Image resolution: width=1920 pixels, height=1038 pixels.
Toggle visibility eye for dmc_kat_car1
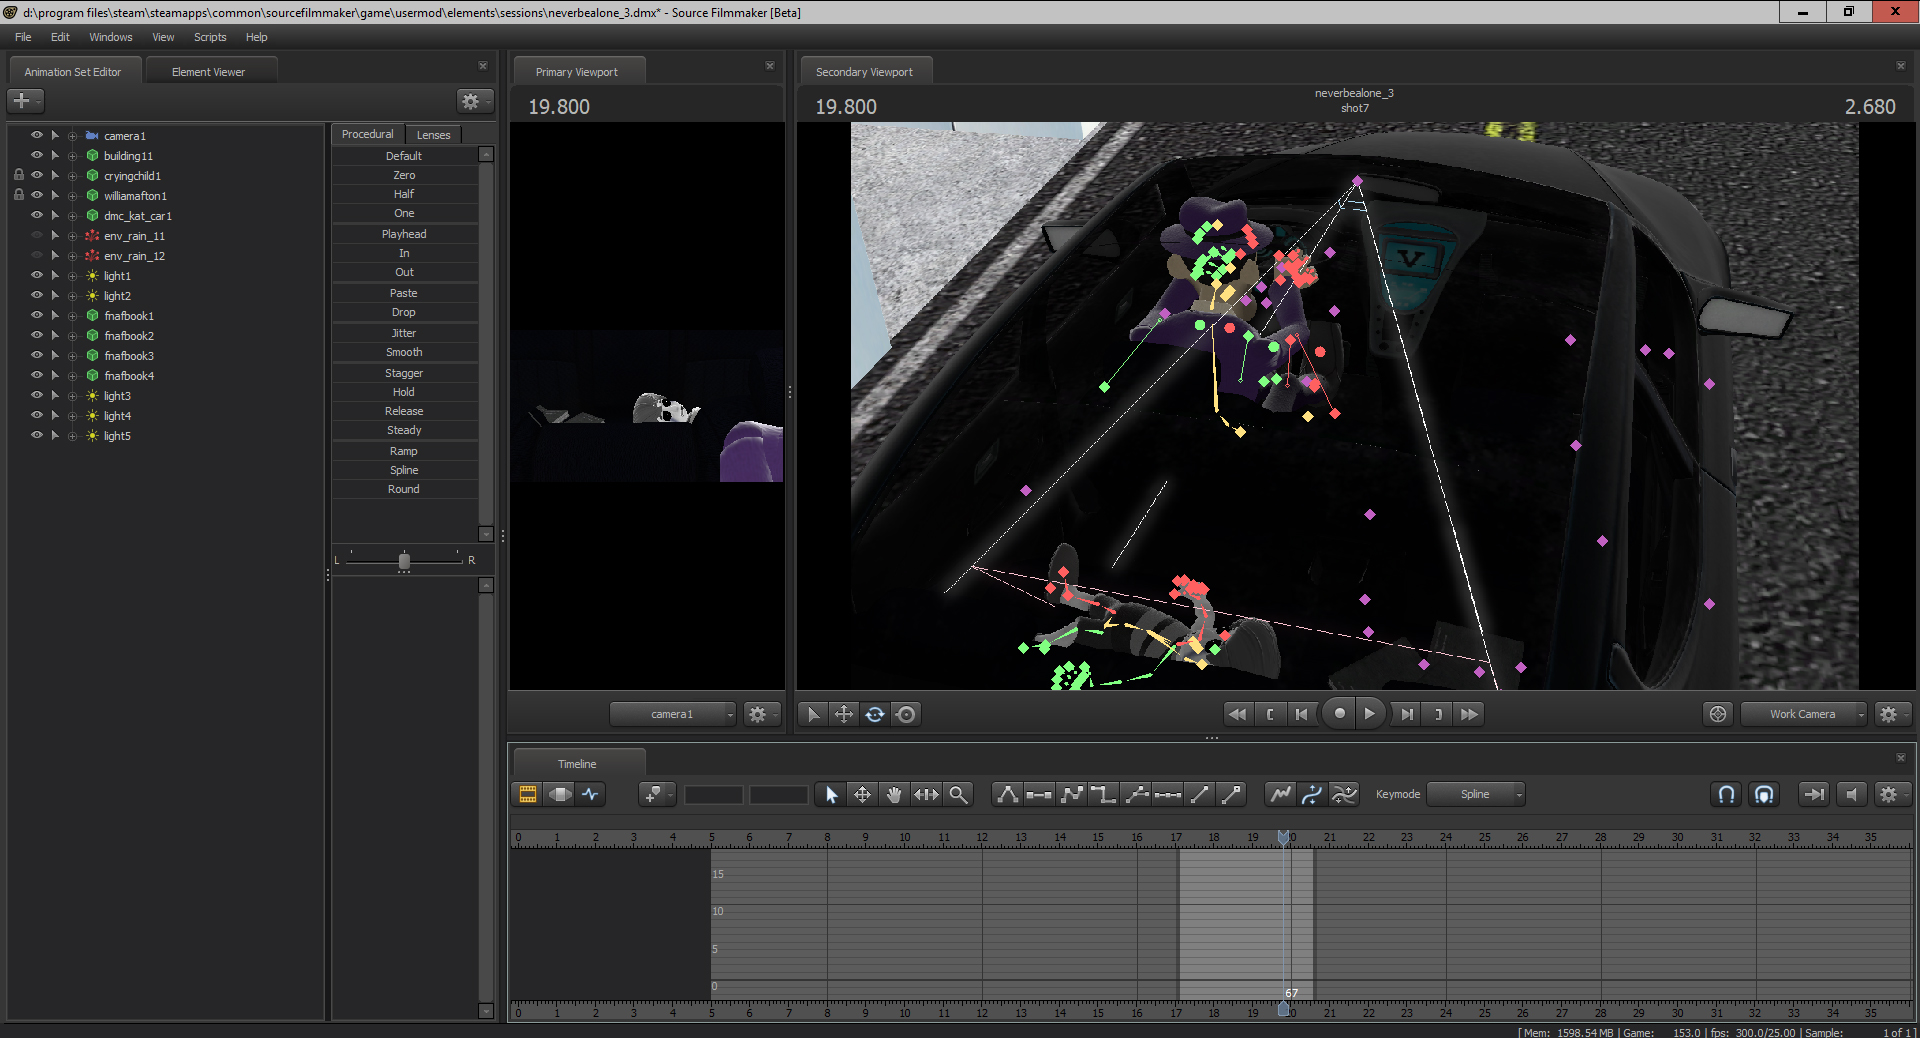point(37,215)
